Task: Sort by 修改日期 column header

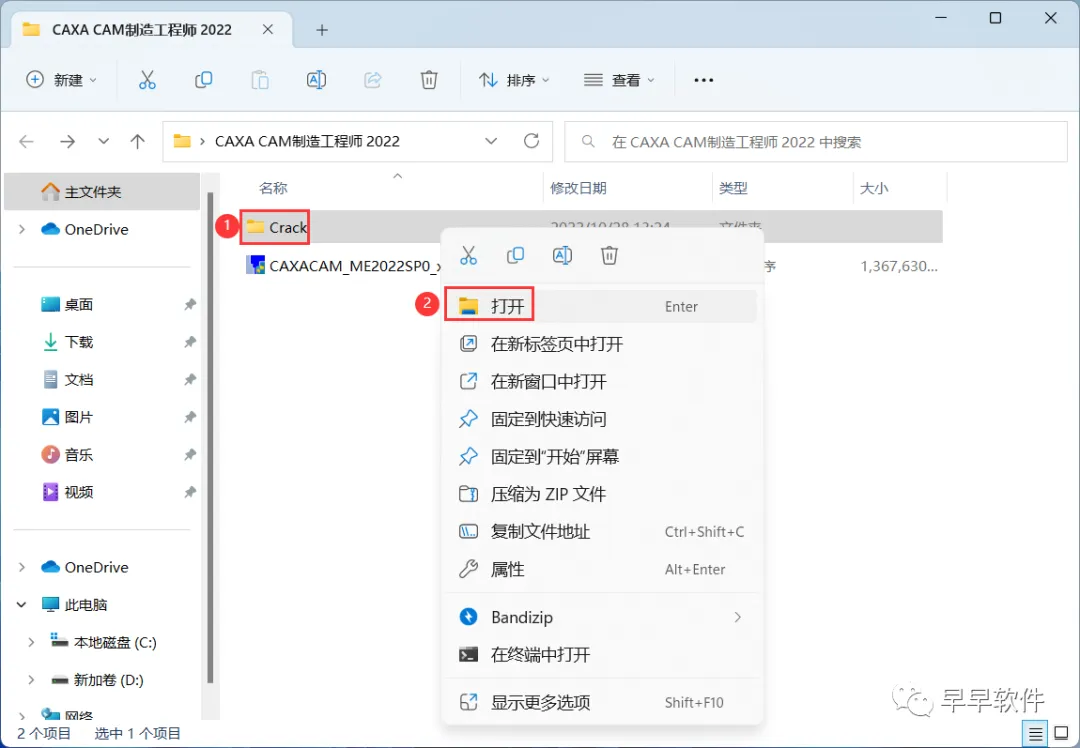Action: tap(578, 188)
